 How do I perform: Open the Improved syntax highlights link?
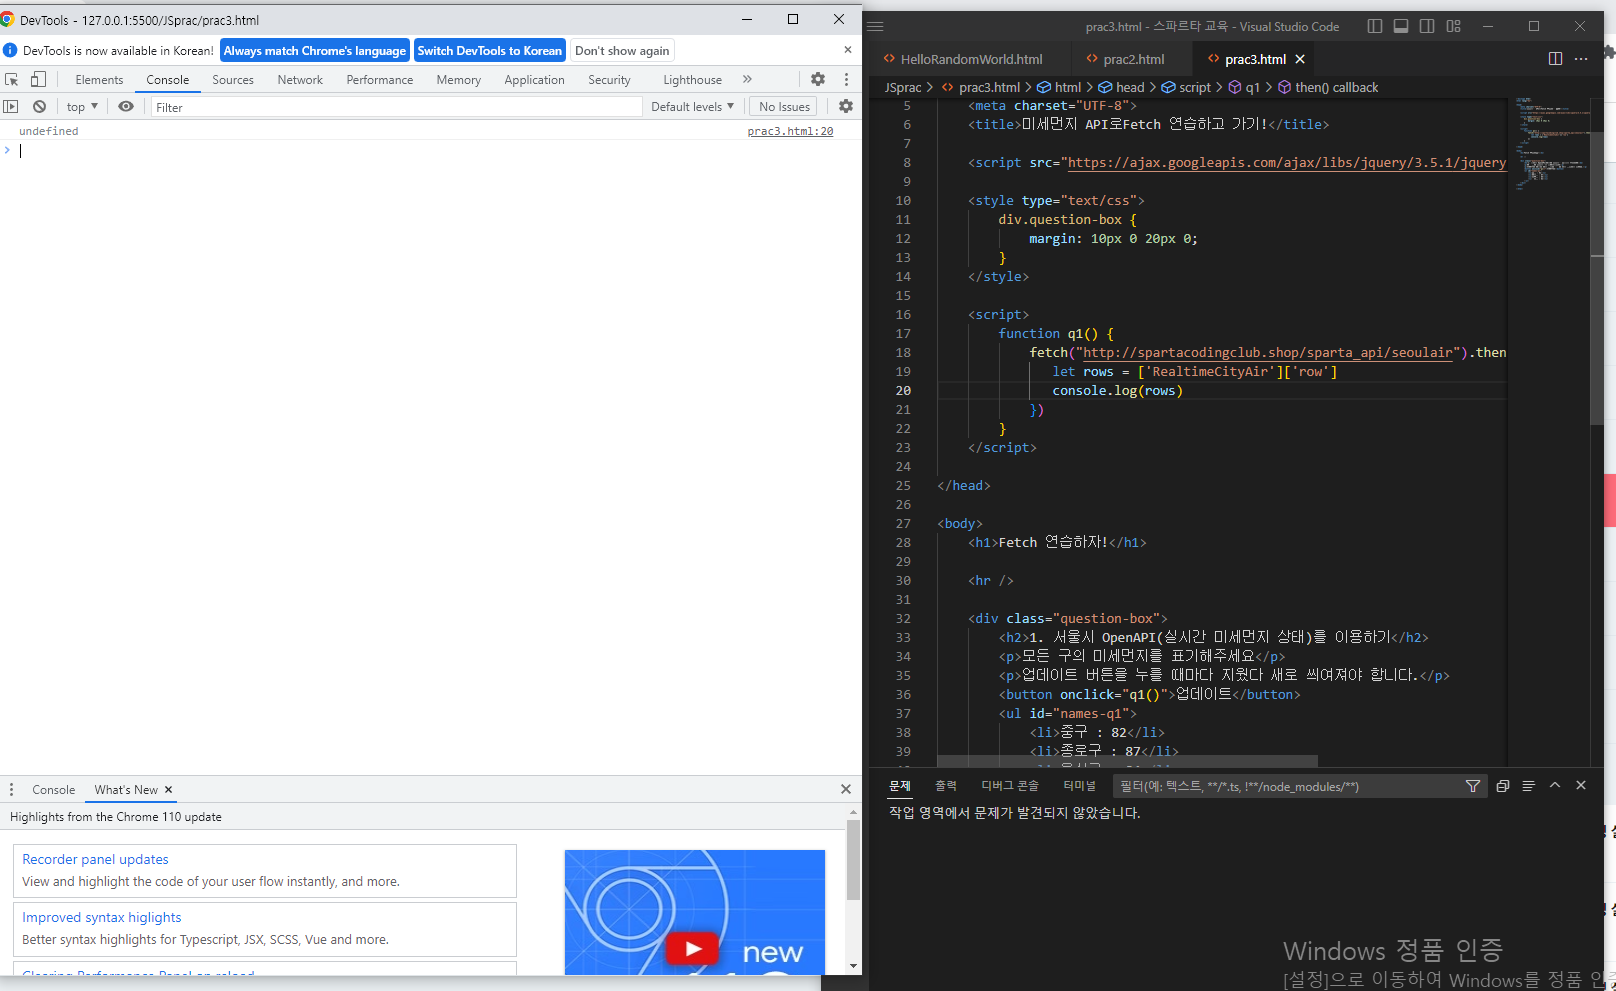coord(102,917)
